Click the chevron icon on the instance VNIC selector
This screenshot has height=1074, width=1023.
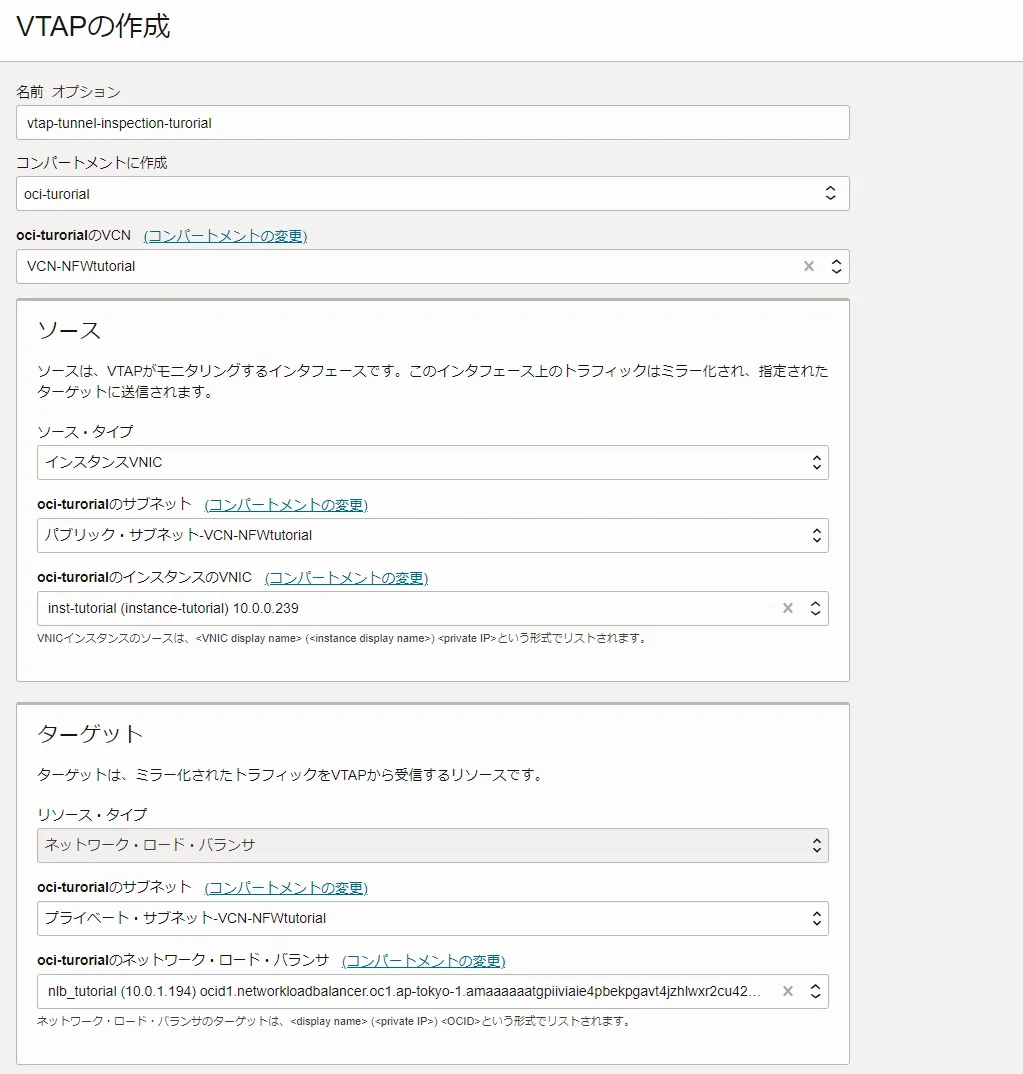pyautogui.click(x=818, y=608)
